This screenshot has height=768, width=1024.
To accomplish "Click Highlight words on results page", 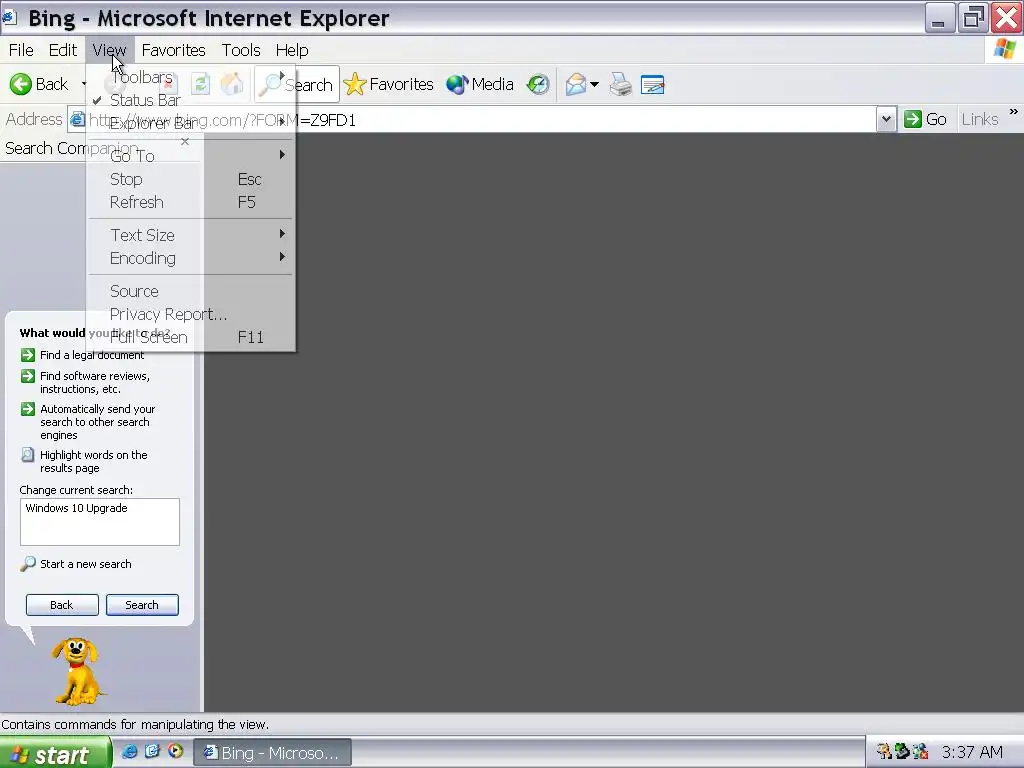I will click(x=93, y=461).
